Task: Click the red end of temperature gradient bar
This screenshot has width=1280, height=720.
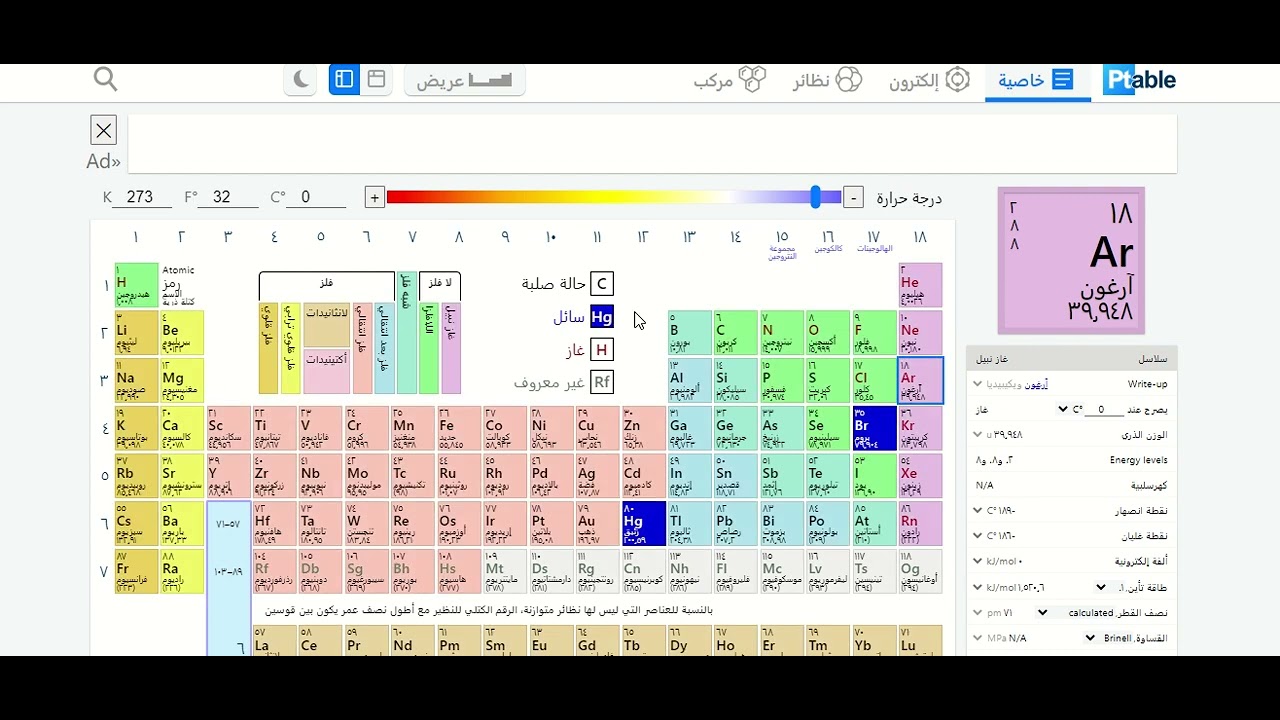Action: coord(395,198)
